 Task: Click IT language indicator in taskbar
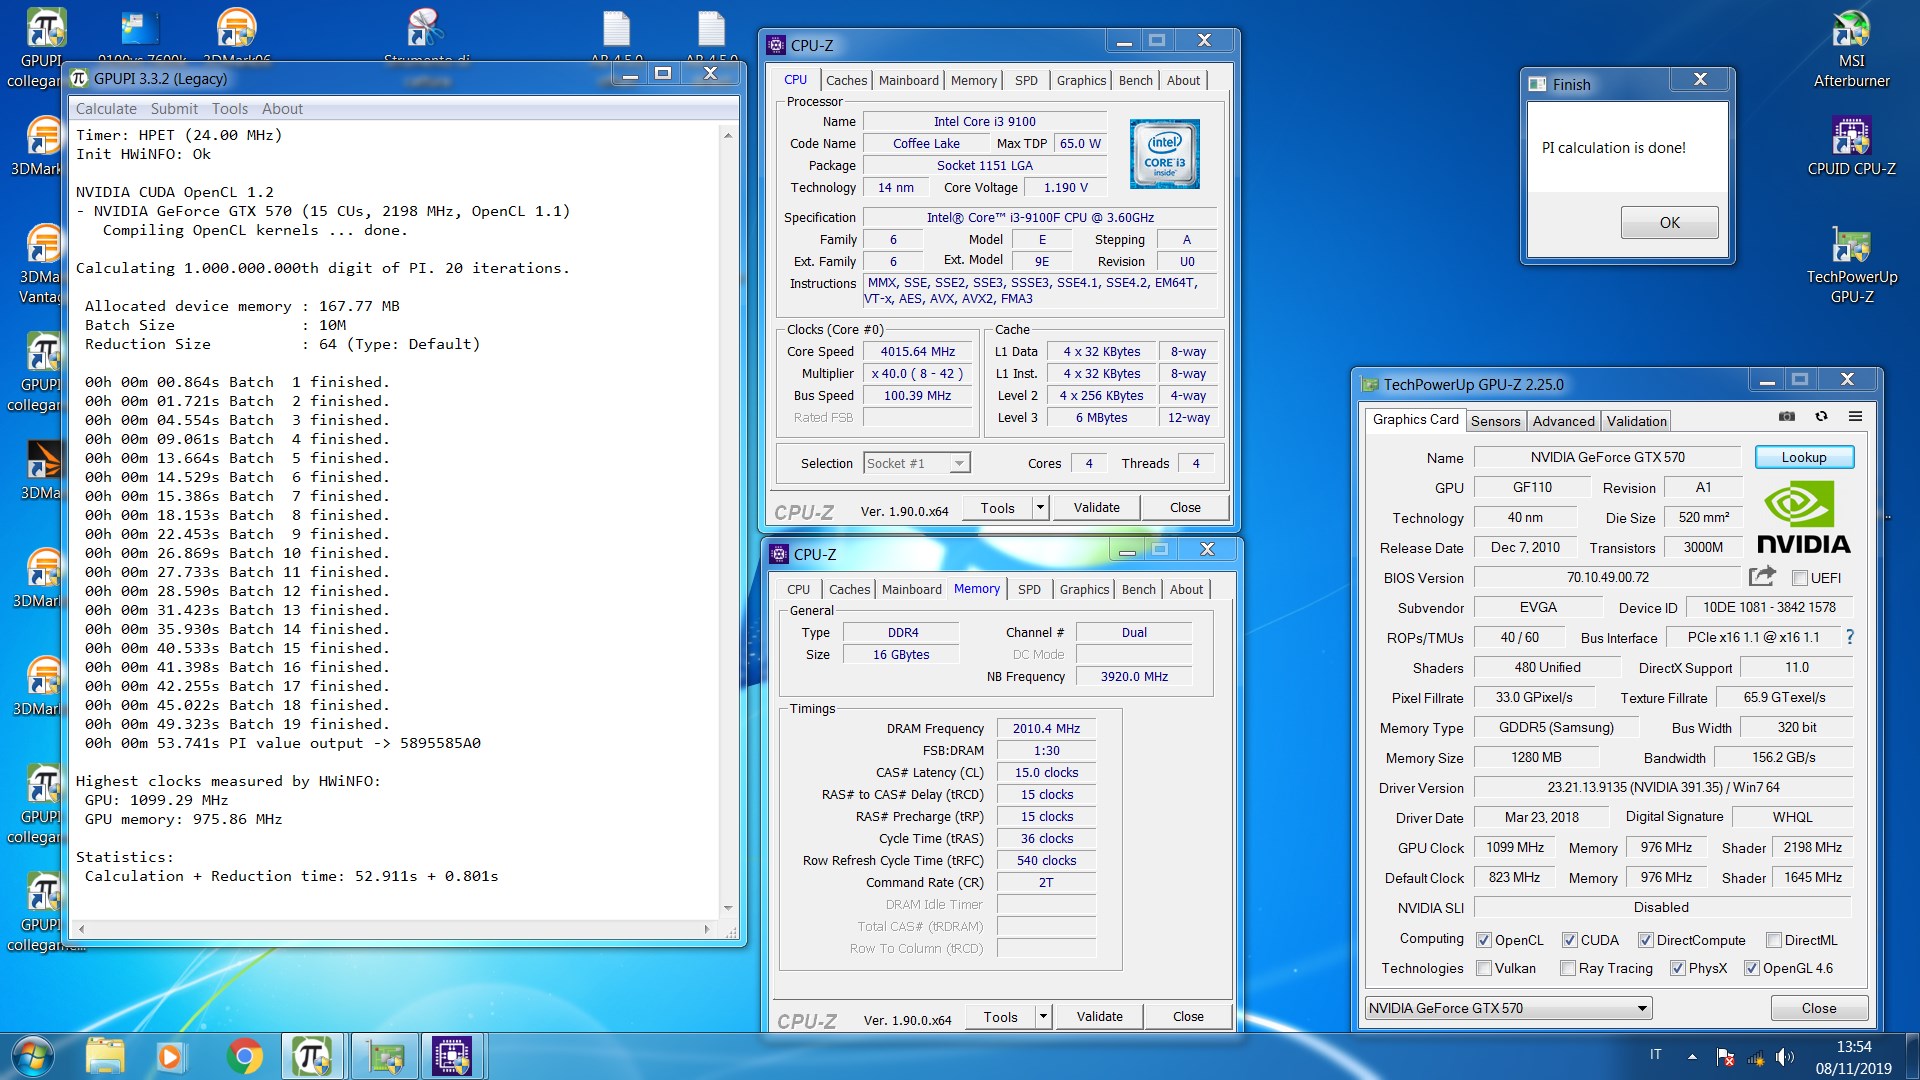click(x=1656, y=1054)
